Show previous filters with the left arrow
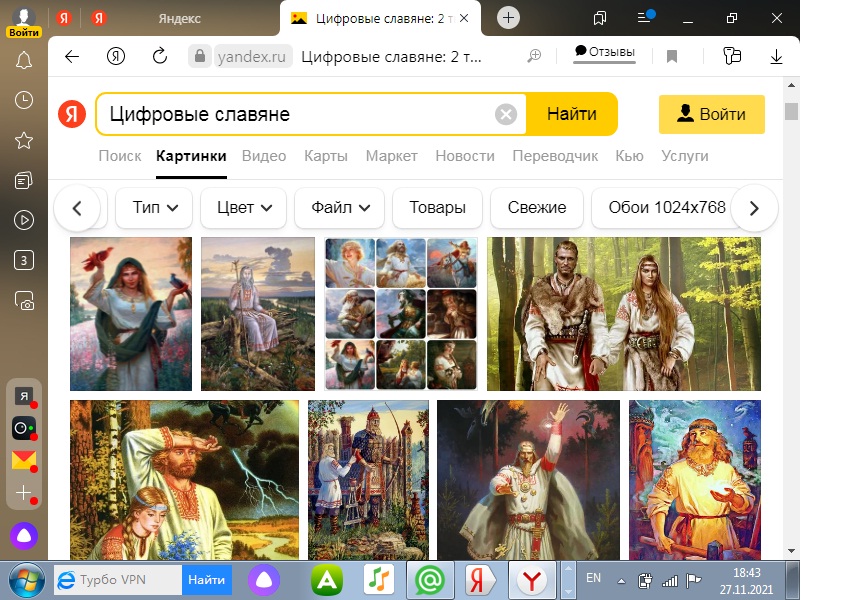Screen dimensions: 845x600 [77, 208]
